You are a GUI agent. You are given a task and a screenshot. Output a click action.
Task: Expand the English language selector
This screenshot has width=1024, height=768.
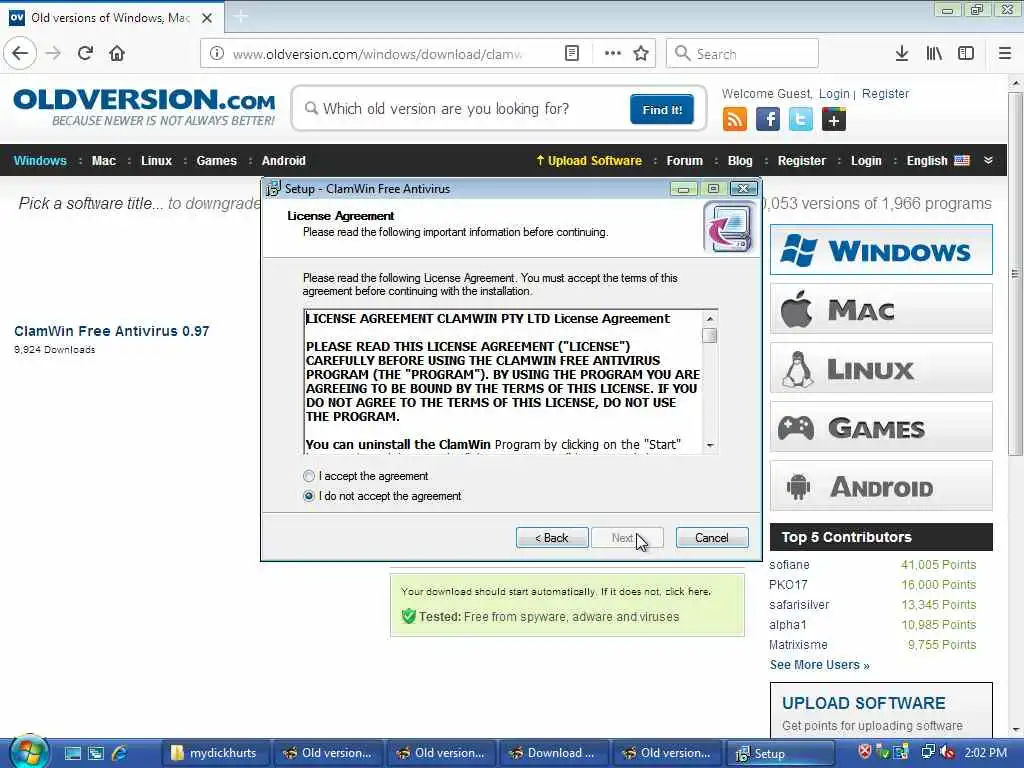pyautogui.click(x=938, y=161)
